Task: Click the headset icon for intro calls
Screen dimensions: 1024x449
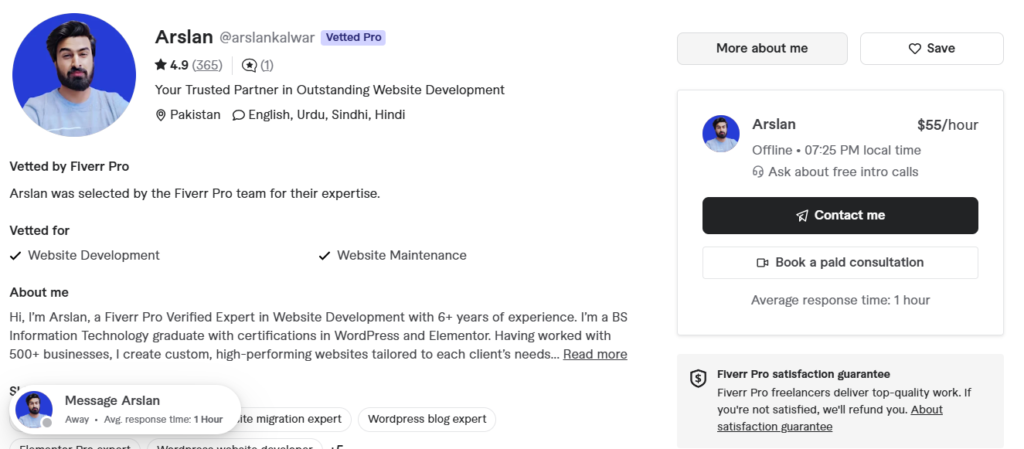Action: (x=758, y=172)
